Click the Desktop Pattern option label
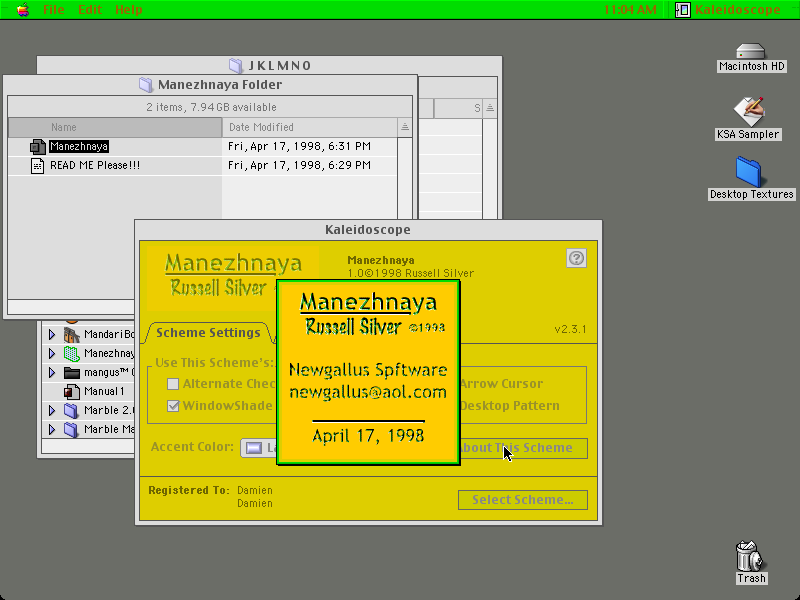The image size is (800, 600). pyautogui.click(x=510, y=406)
